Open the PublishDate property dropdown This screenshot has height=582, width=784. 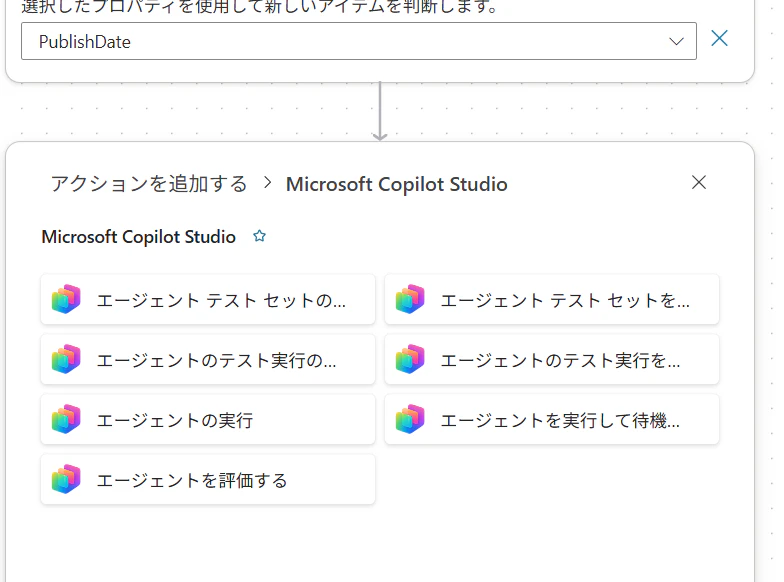point(358,41)
